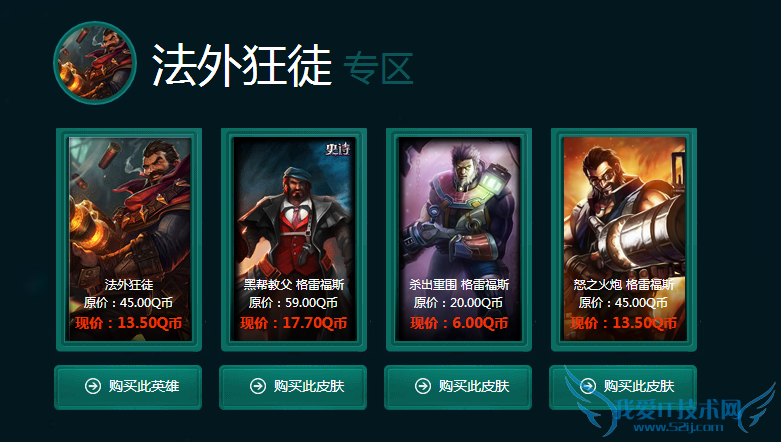Click arrow icon on 杀出重围 buy button
Screen dimensions: 781x442
[423, 386]
